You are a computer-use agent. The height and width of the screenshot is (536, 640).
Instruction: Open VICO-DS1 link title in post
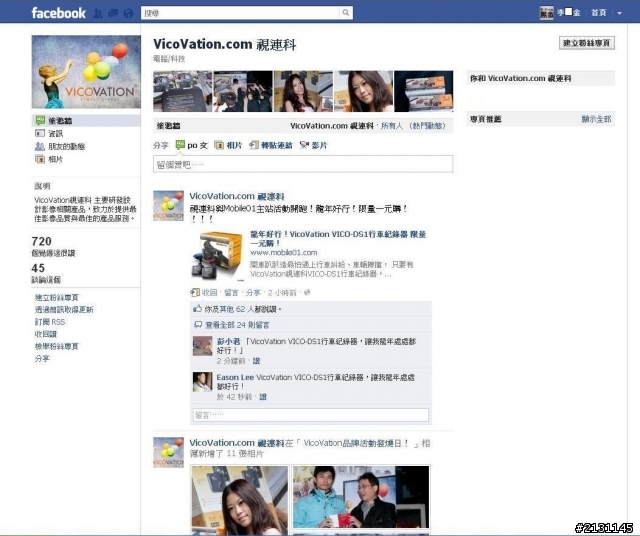(338, 238)
